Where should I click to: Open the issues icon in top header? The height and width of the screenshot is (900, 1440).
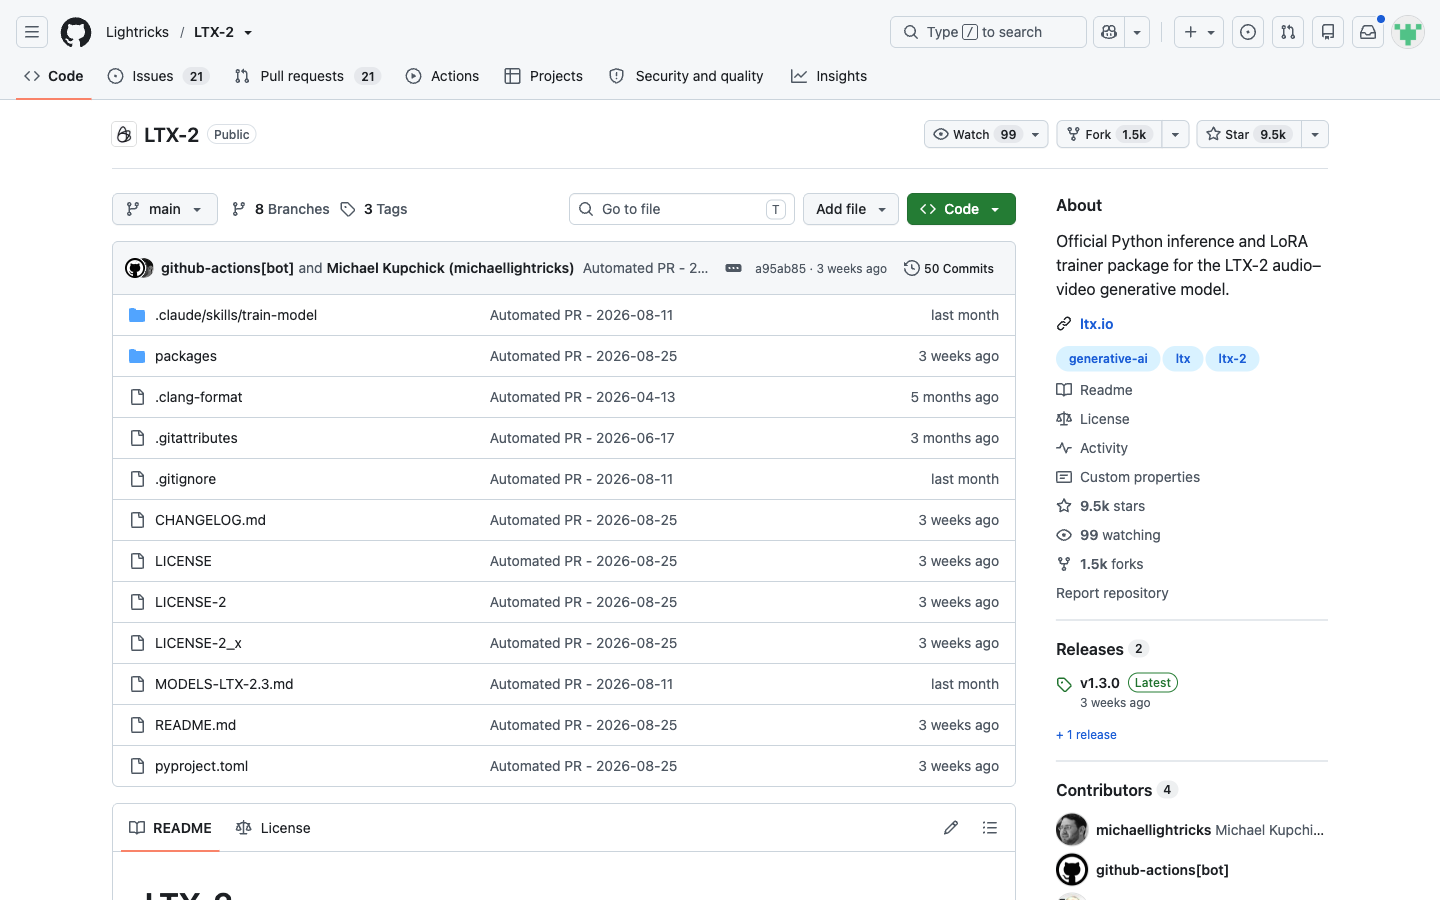pyautogui.click(x=1248, y=32)
